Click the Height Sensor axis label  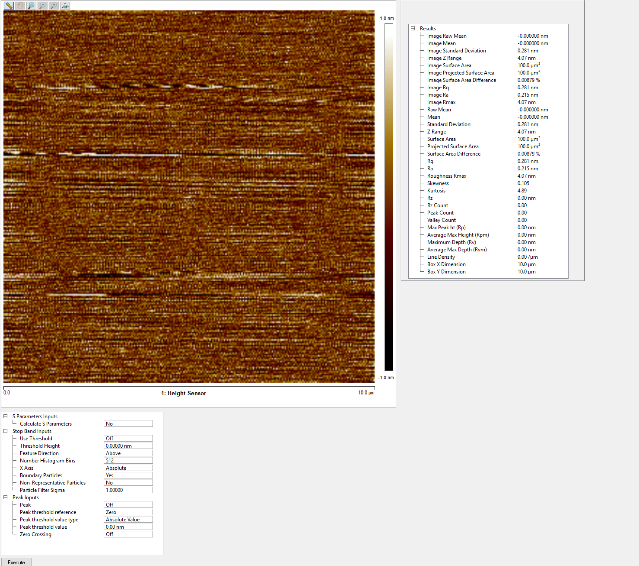tap(183, 393)
